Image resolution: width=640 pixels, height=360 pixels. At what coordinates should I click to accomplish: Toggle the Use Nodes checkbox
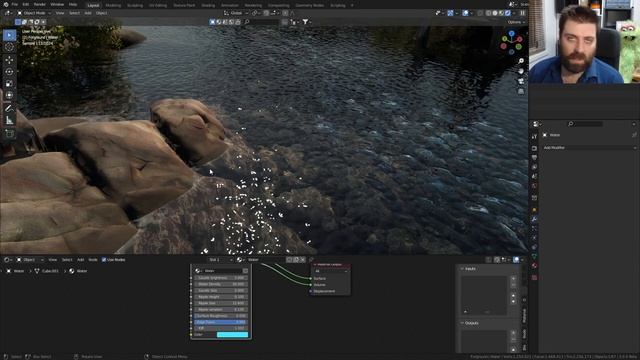[x=104, y=260]
